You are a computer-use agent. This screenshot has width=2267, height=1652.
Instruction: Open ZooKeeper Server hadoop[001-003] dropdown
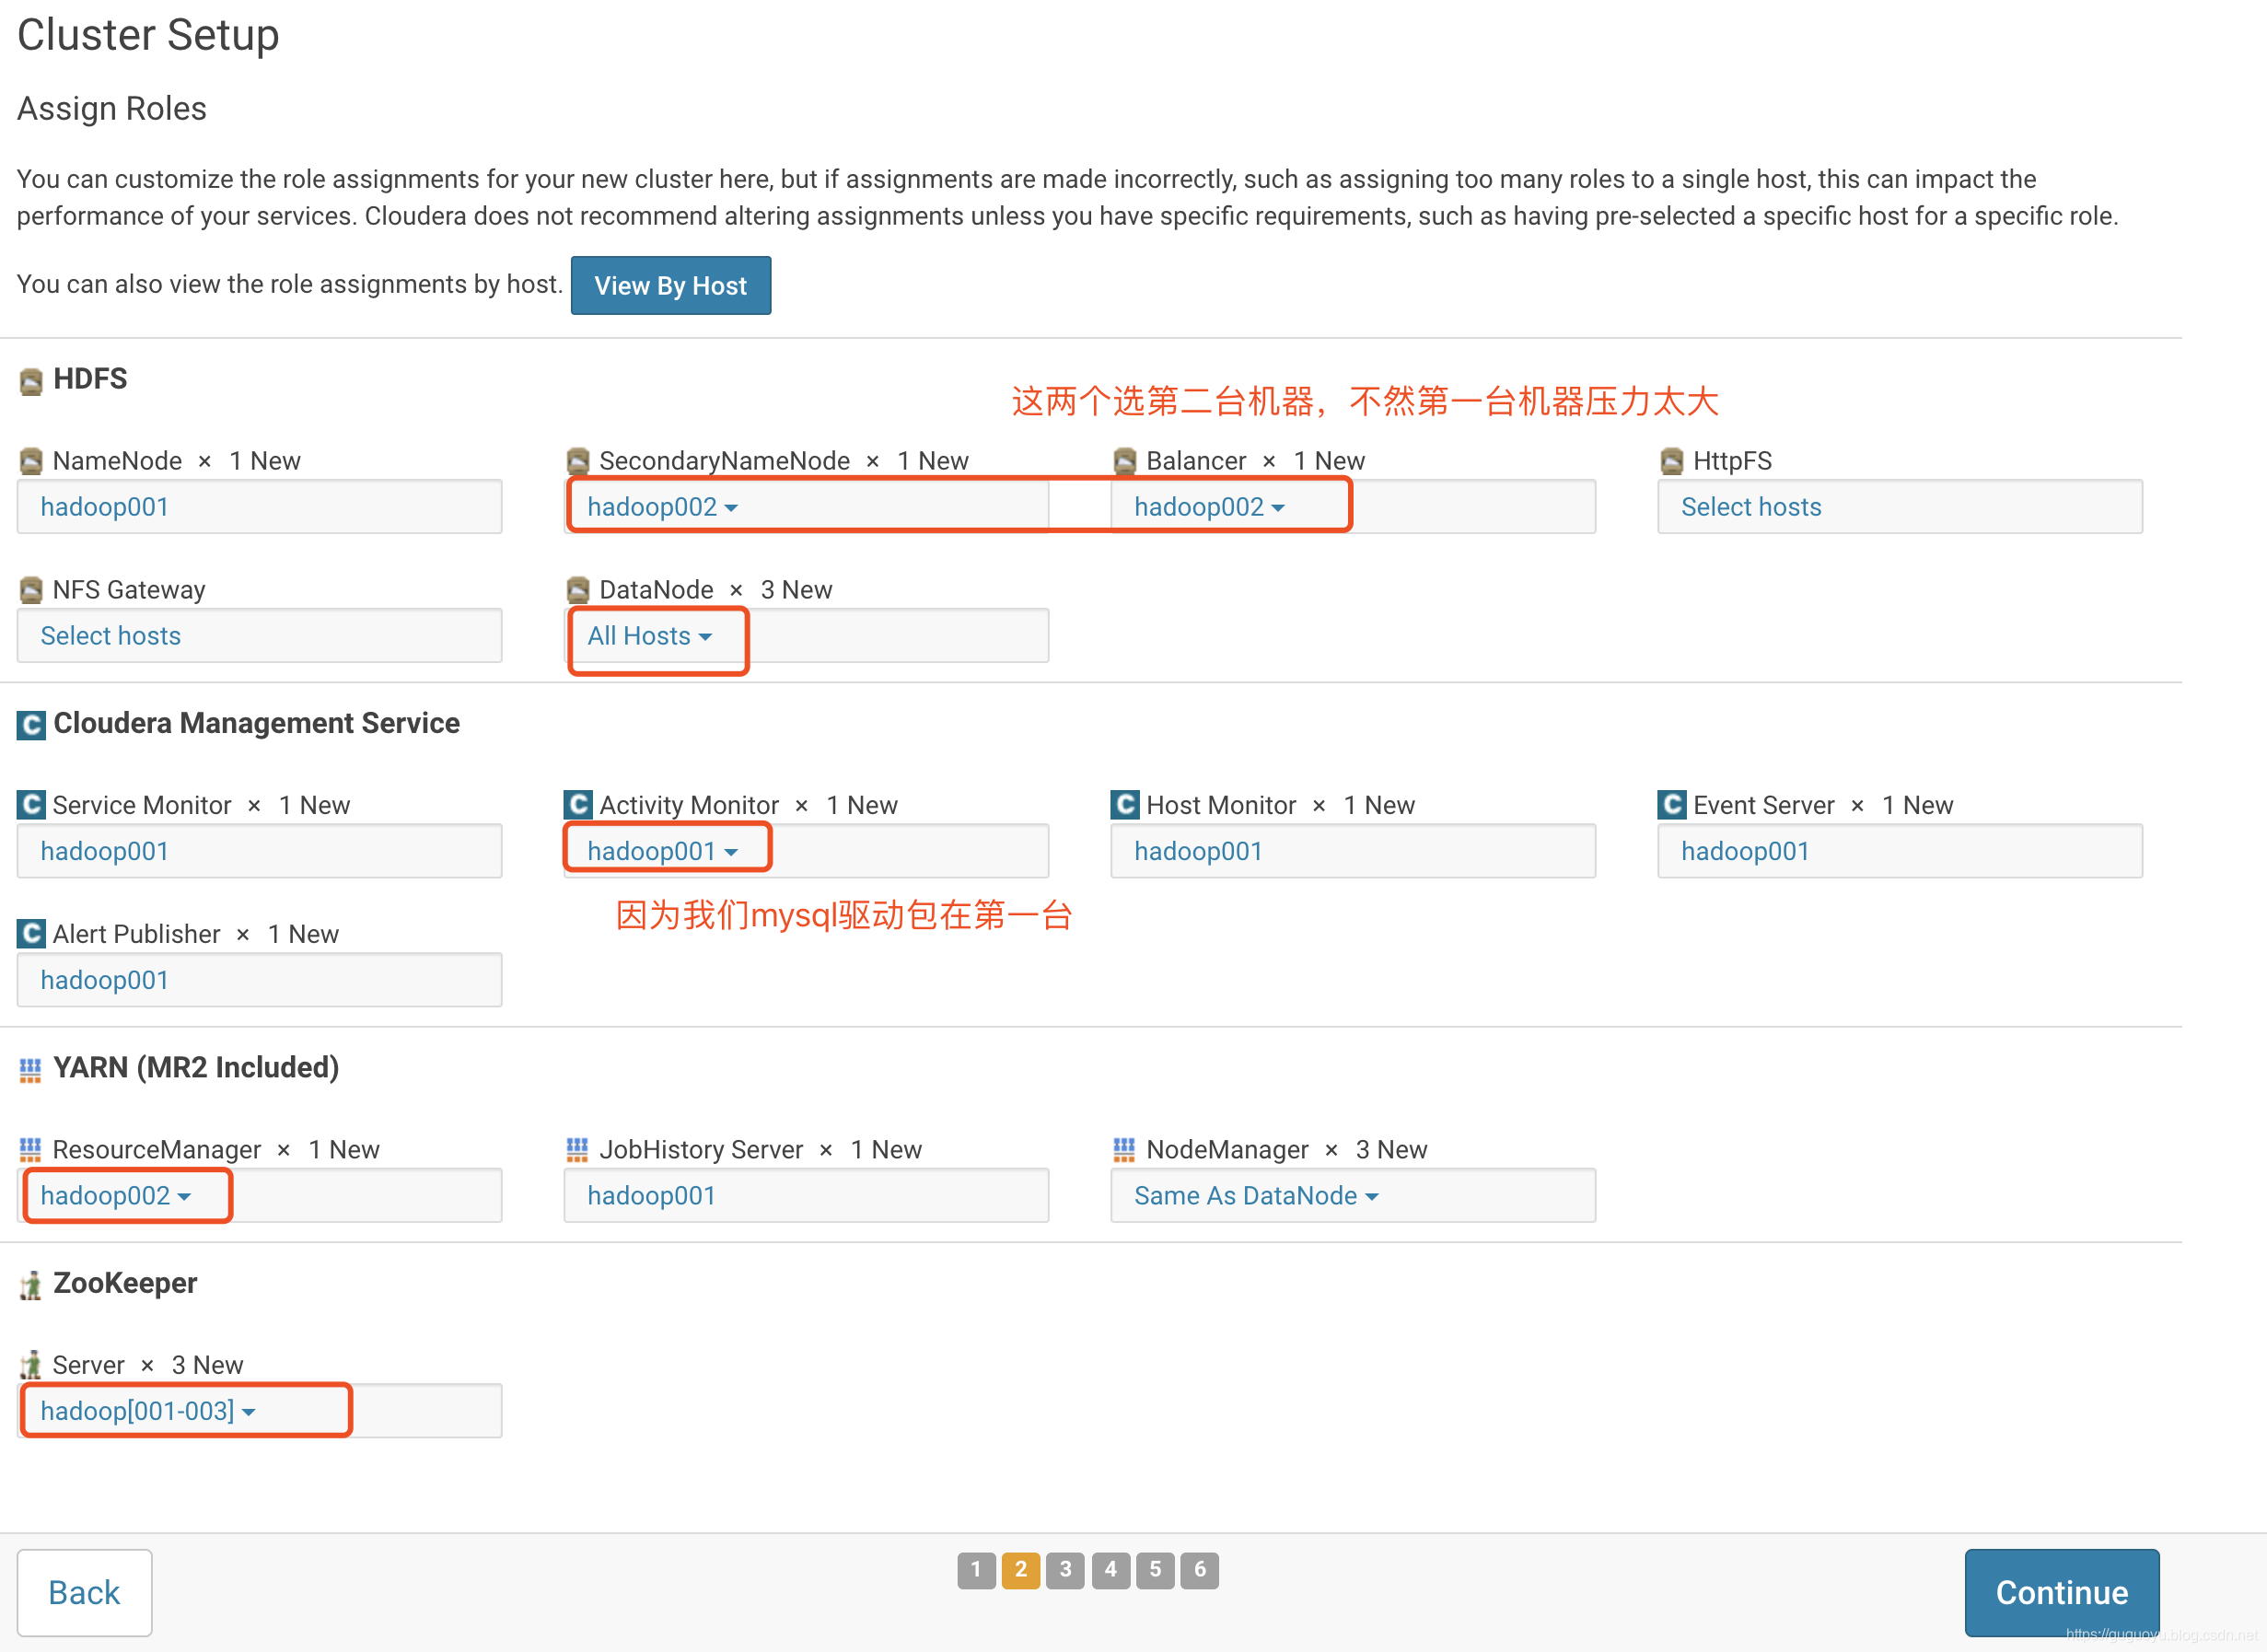(x=147, y=1410)
